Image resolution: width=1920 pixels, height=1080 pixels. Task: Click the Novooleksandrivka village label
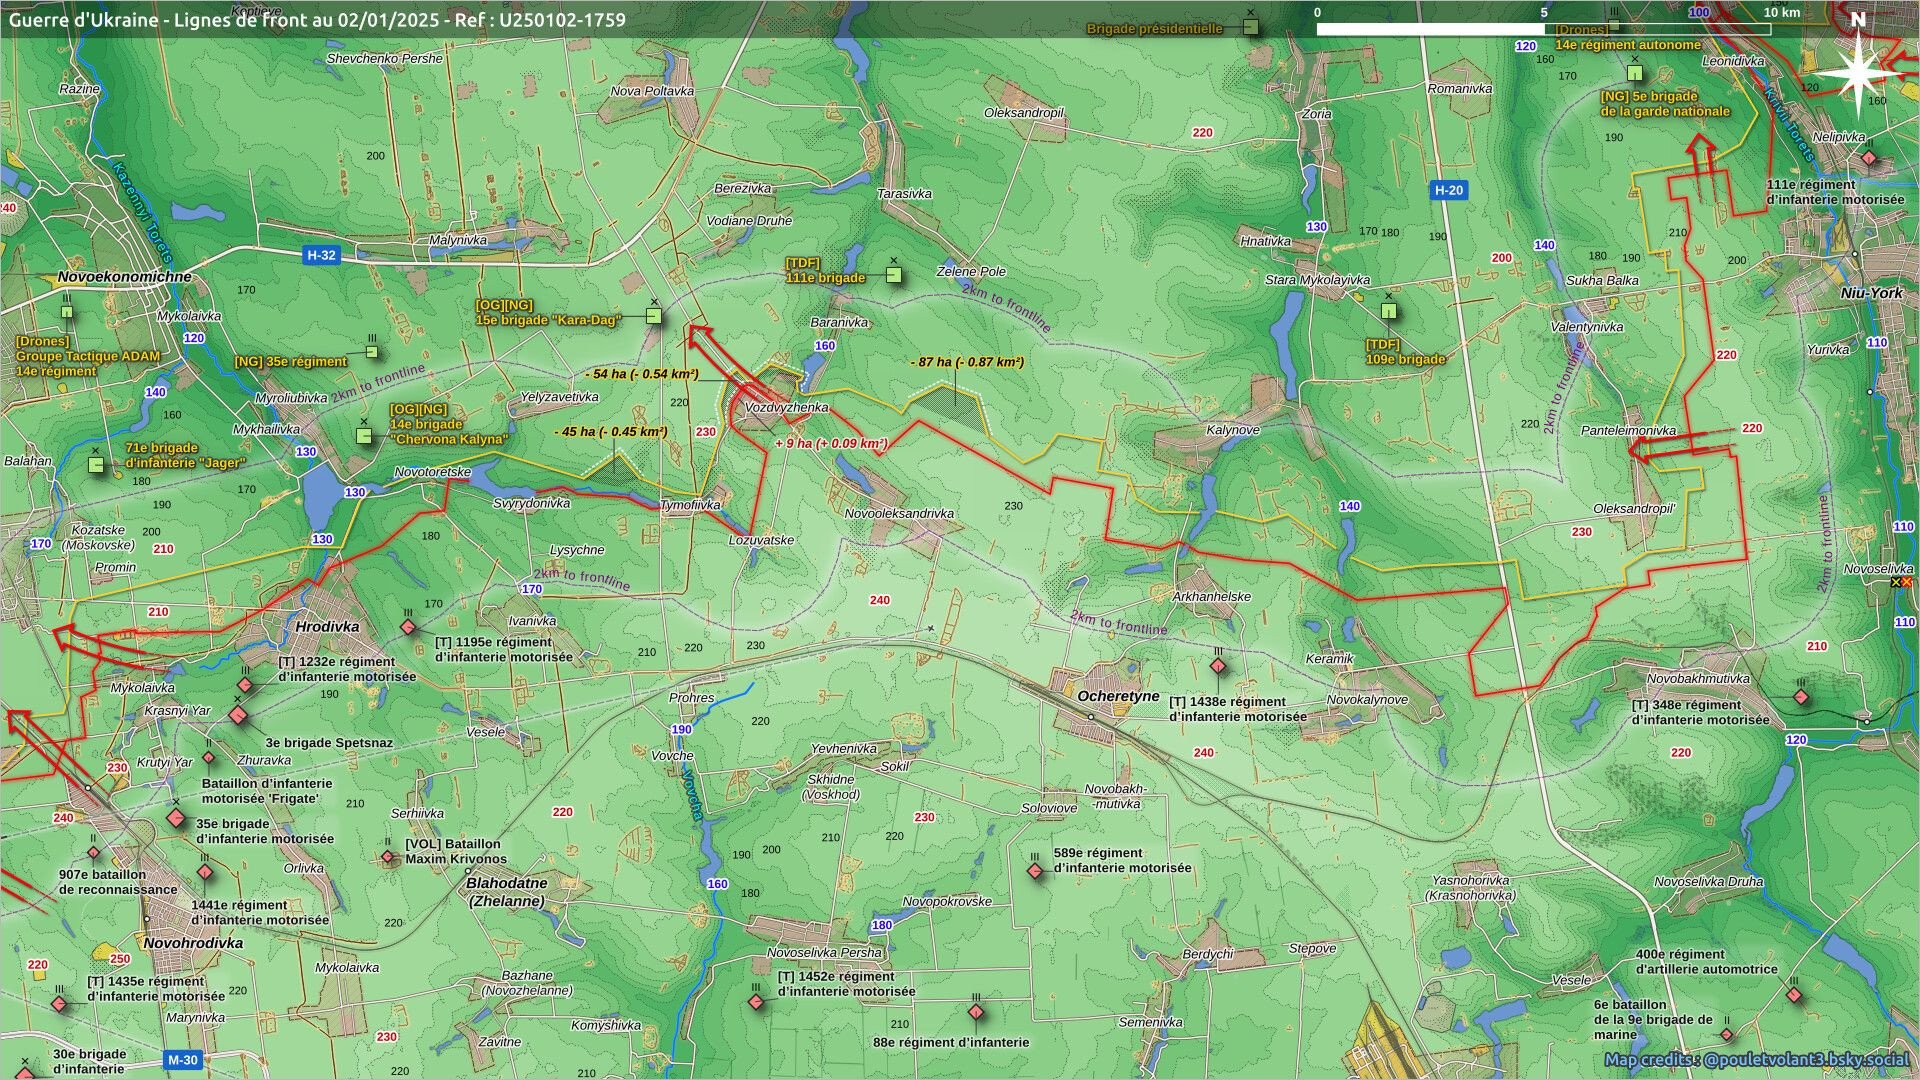899,514
